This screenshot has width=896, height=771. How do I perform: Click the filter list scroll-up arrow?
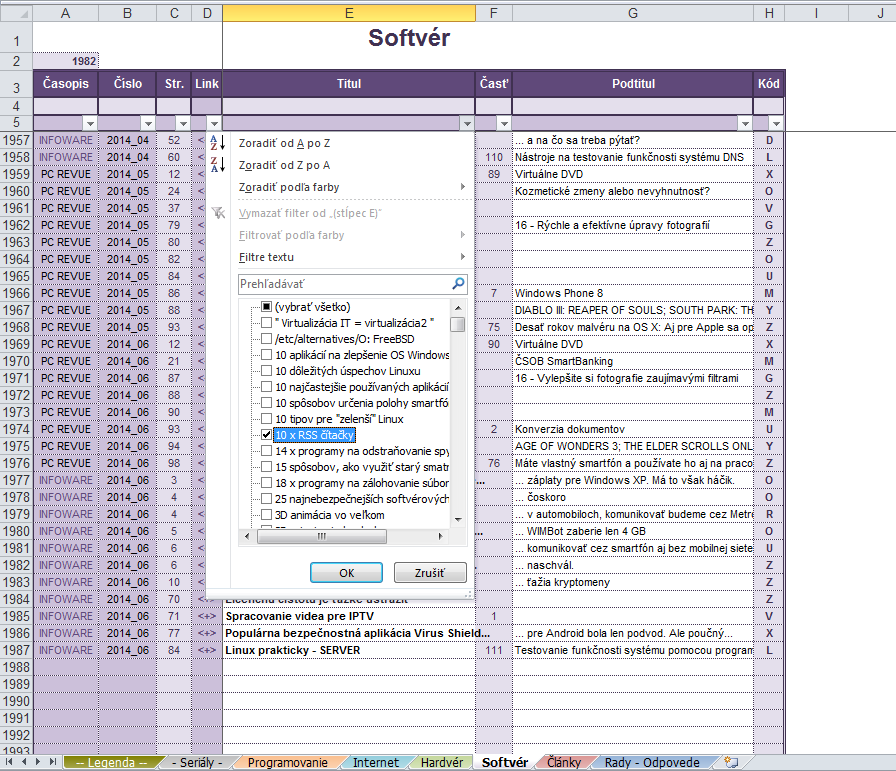point(458,308)
